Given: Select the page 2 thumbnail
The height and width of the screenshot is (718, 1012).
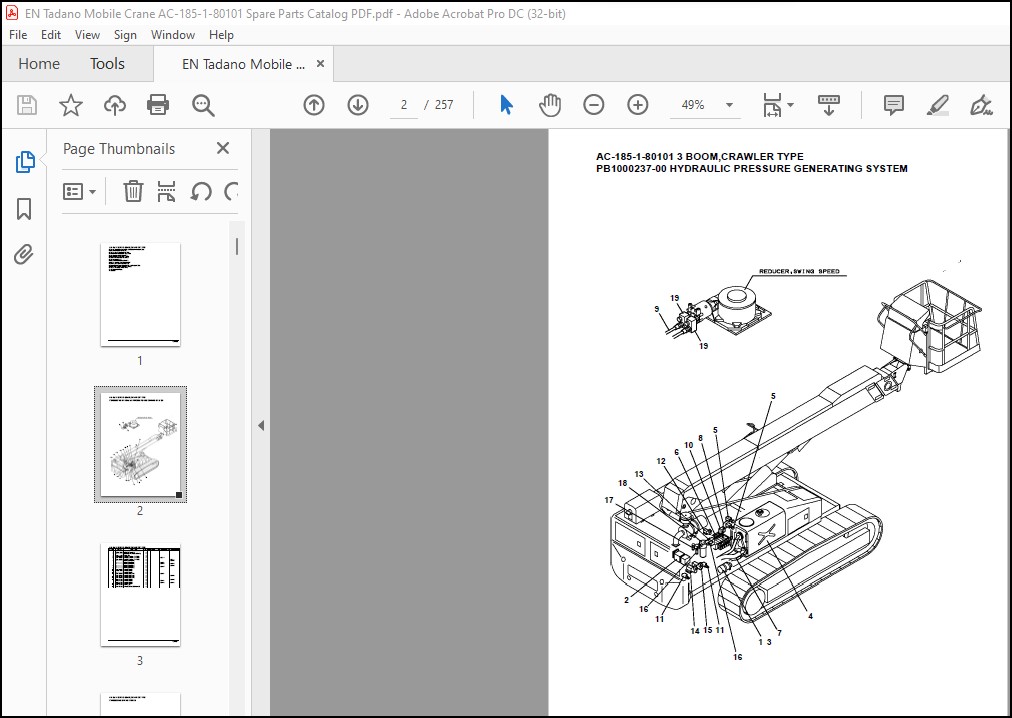Looking at the screenshot, I should point(140,444).
